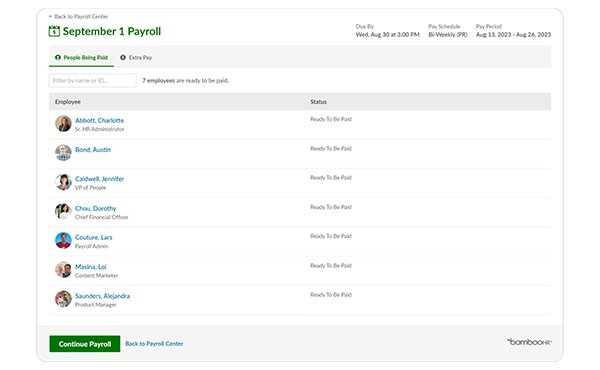Click Ready To Be Paid for Charlotte Abbott
600x370 pixels.
coord(331,119)
